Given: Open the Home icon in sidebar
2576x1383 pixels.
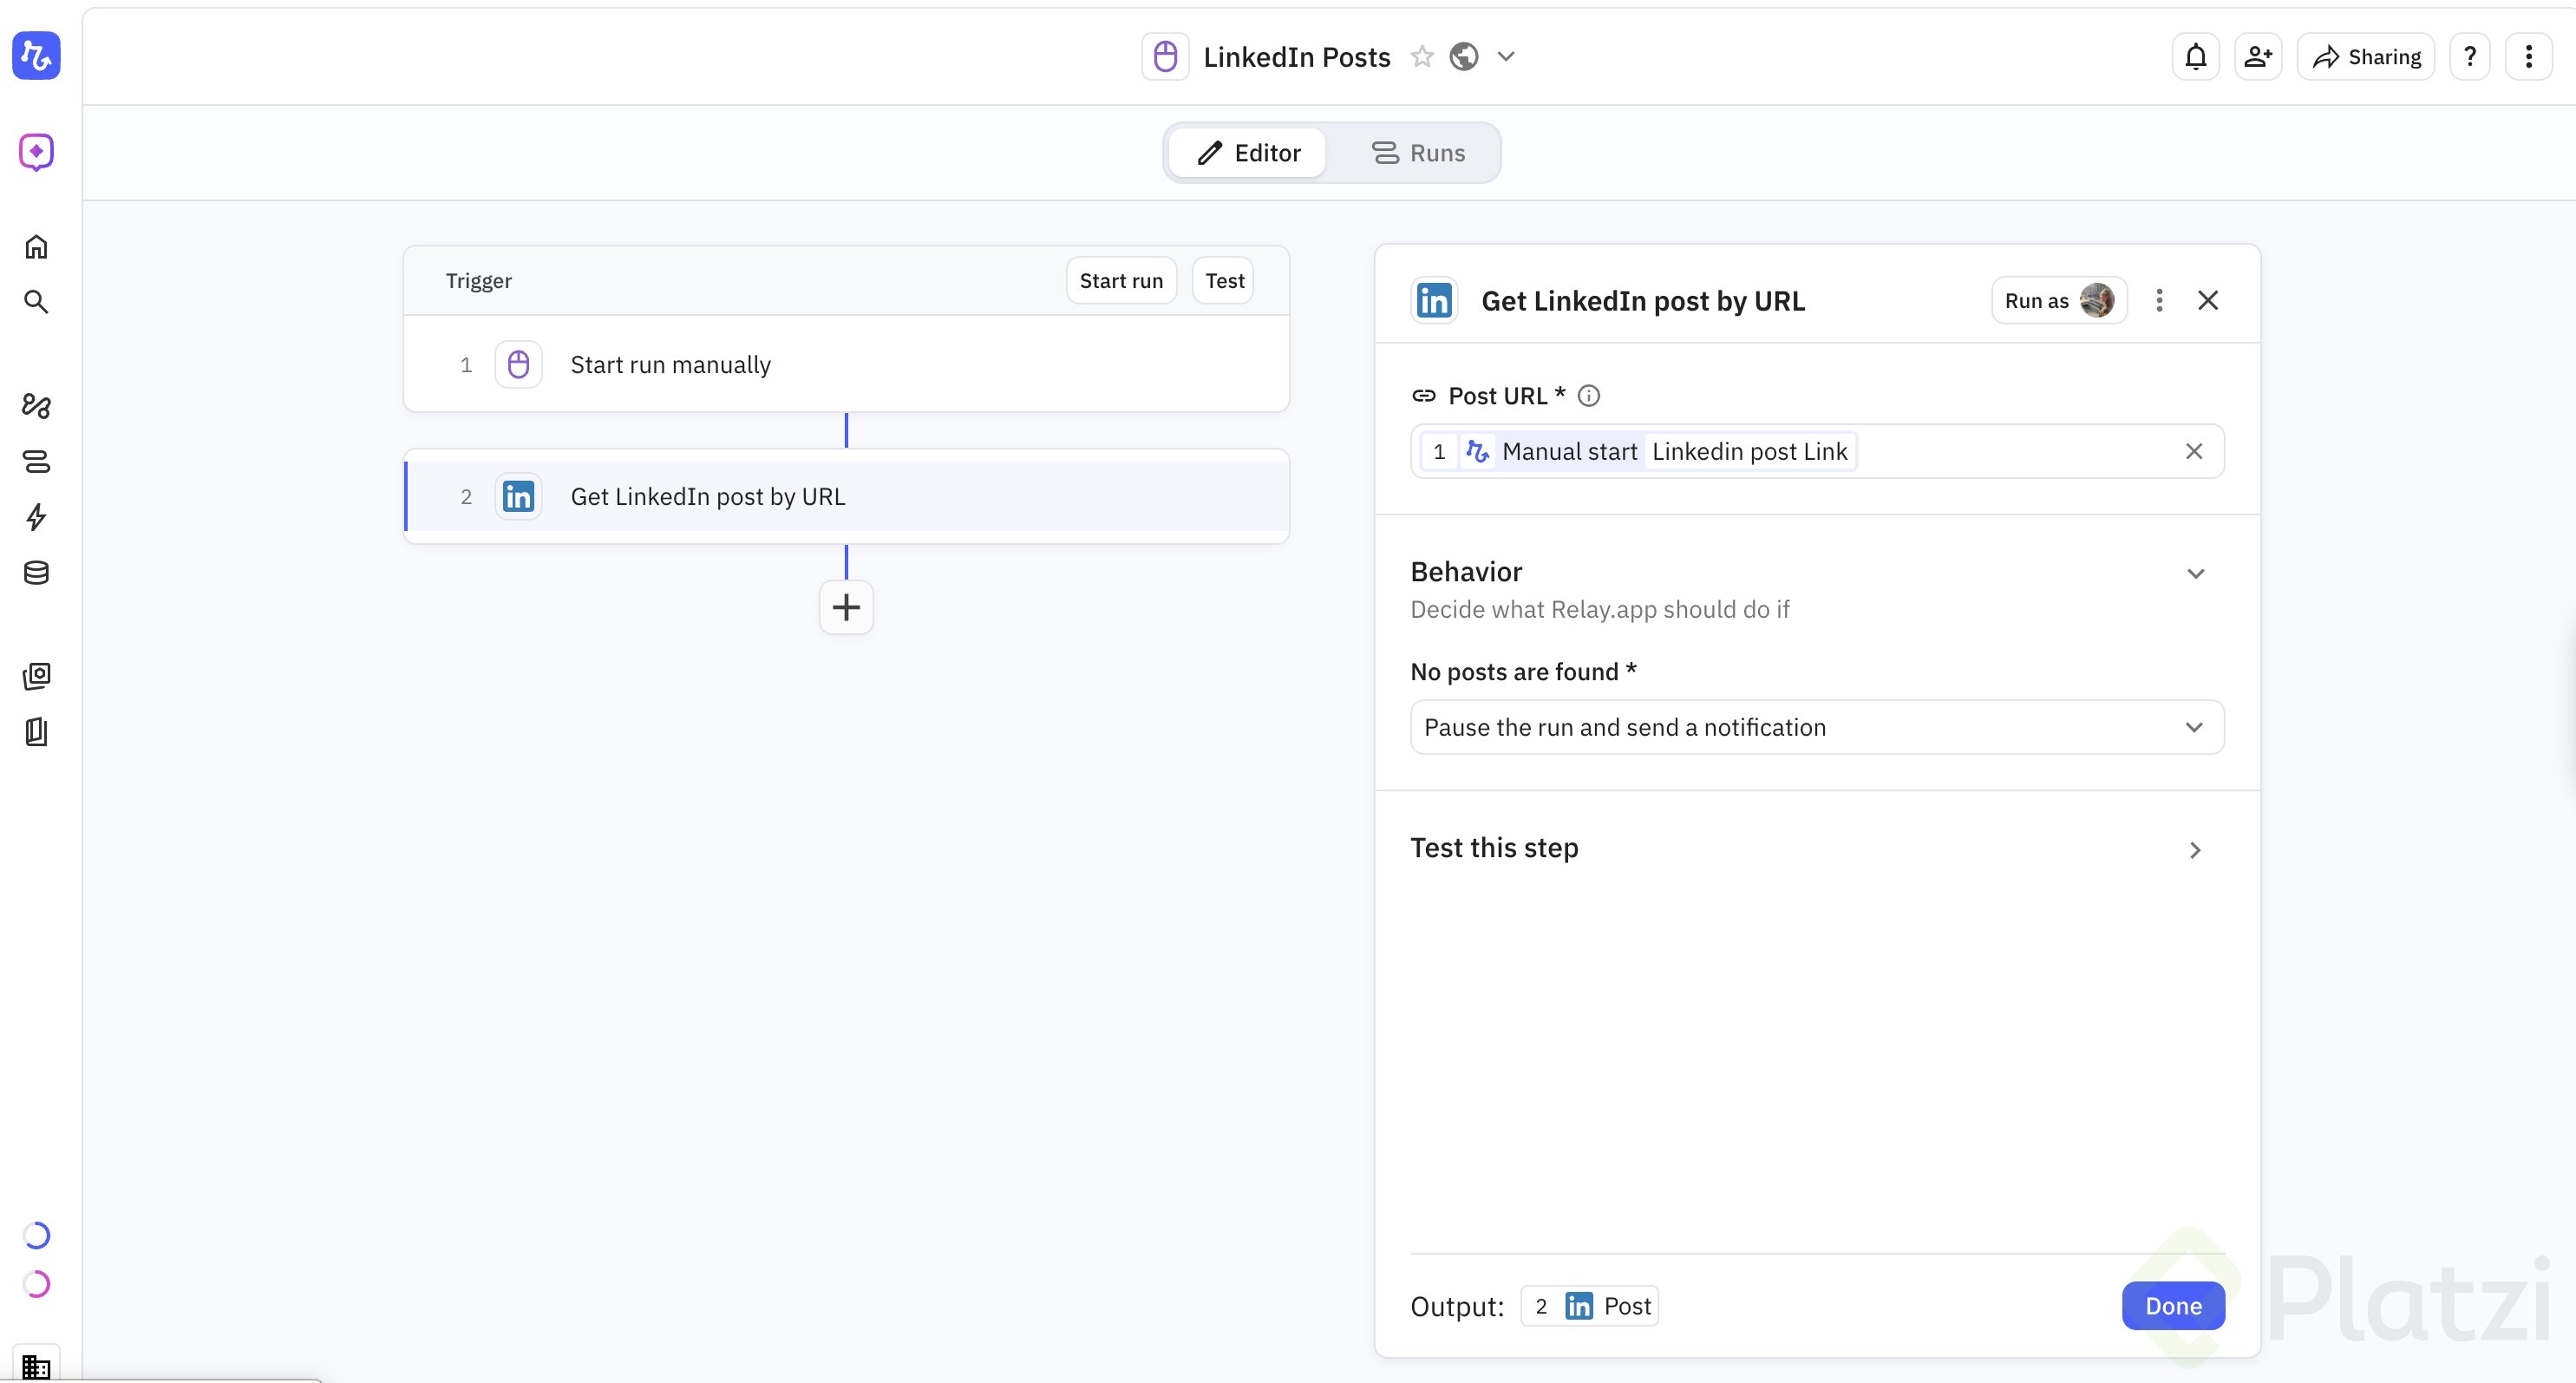Looking at the screenshot, I should tap(36, 247).
